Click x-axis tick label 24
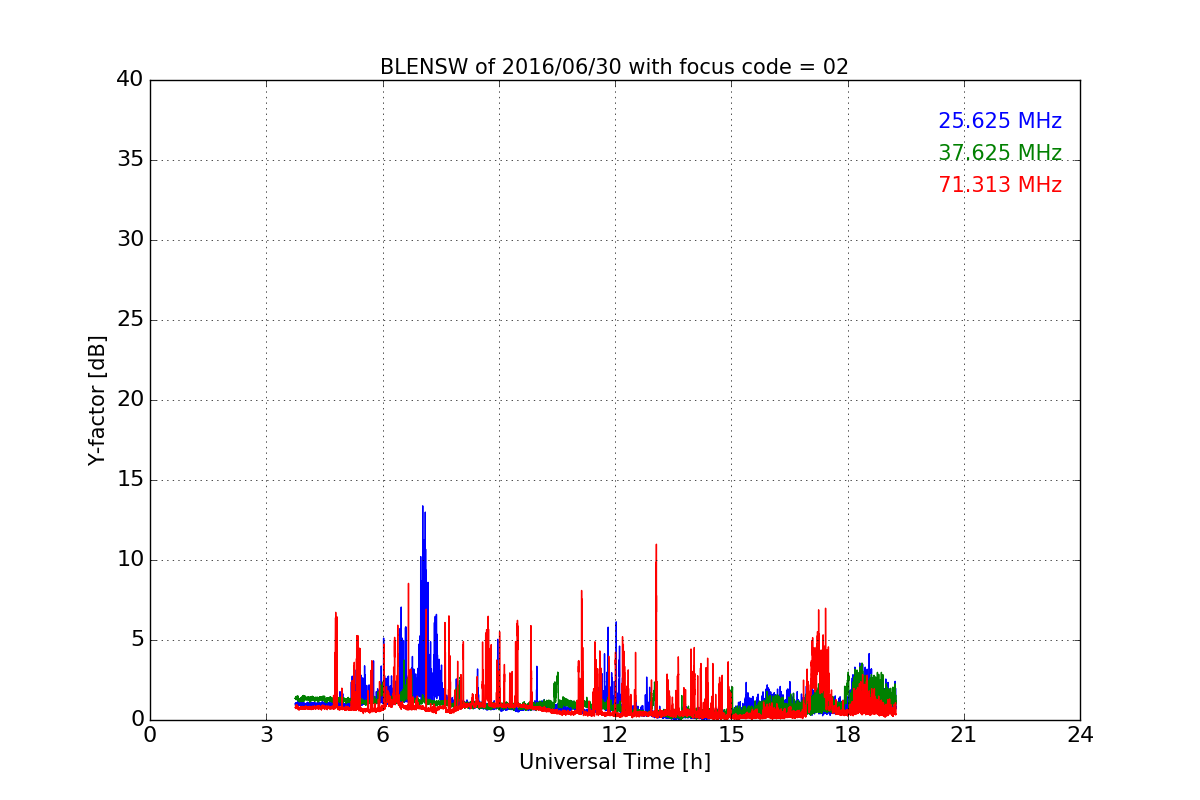 point(1080,735)
